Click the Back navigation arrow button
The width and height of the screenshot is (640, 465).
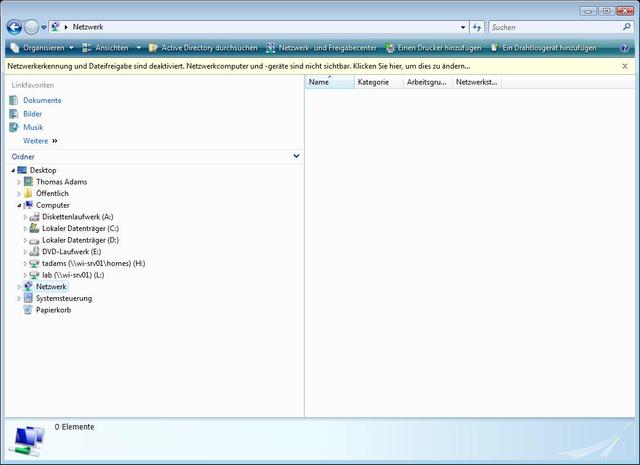coord(14,27)
